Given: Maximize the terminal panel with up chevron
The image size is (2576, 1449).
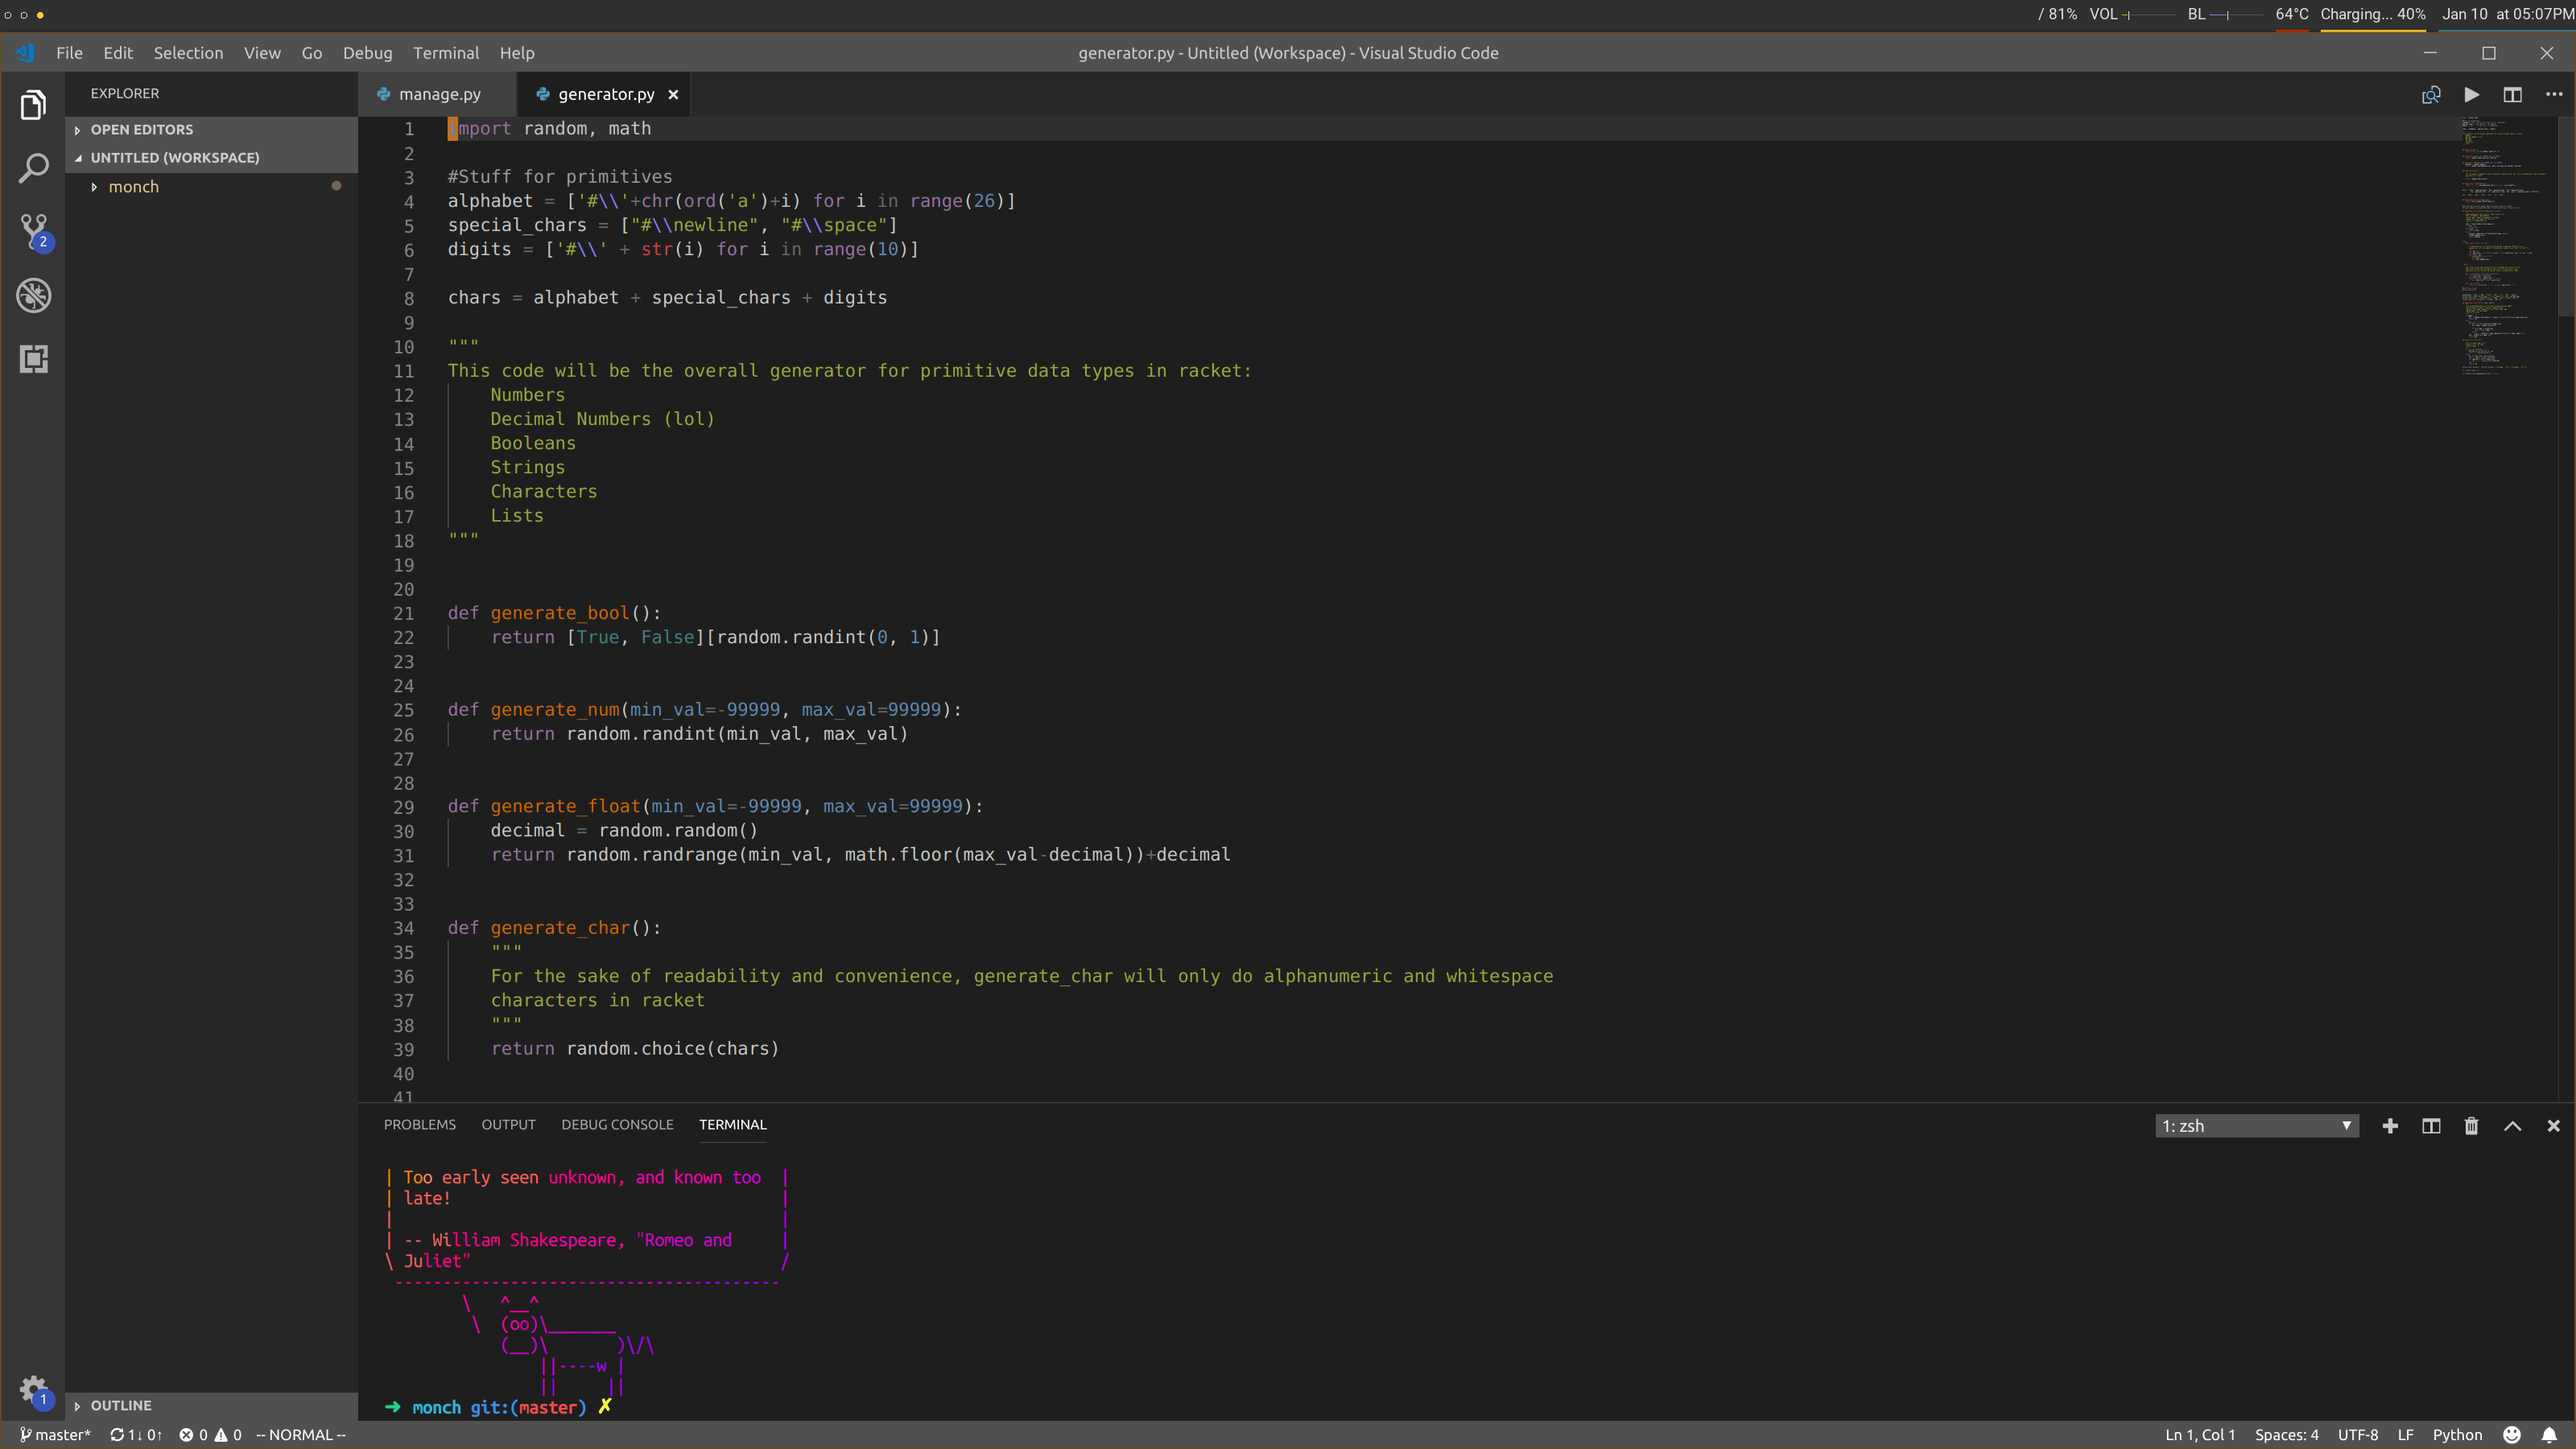Looking at the screenshot, I should [x=2512, y=1126].
